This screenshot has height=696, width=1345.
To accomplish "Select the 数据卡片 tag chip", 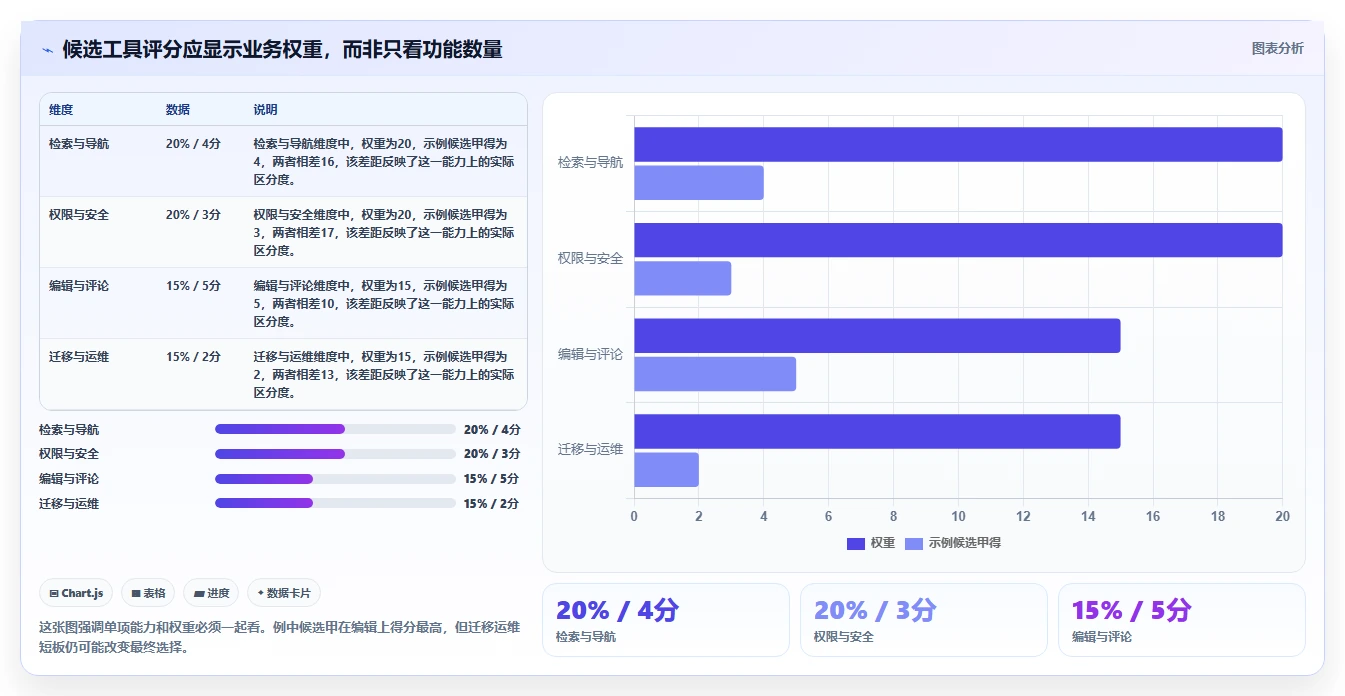I will [x=284, y=593].
